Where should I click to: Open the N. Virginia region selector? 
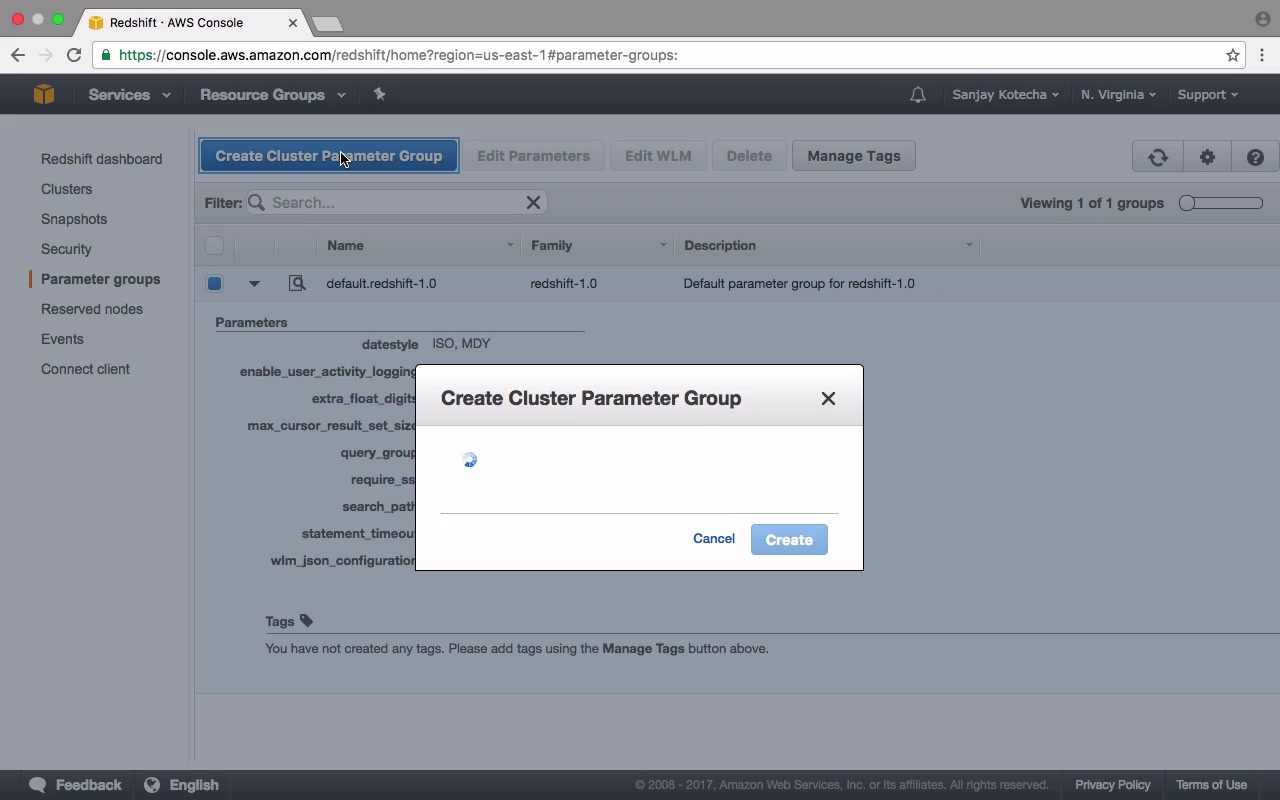tap(1118, 95)
